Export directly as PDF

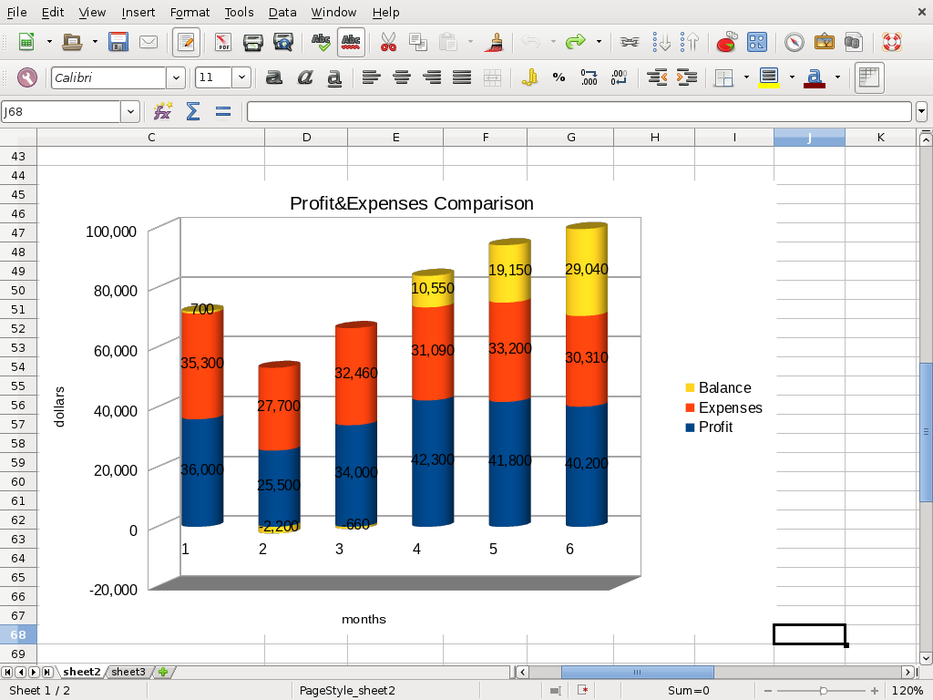(224, 42)
